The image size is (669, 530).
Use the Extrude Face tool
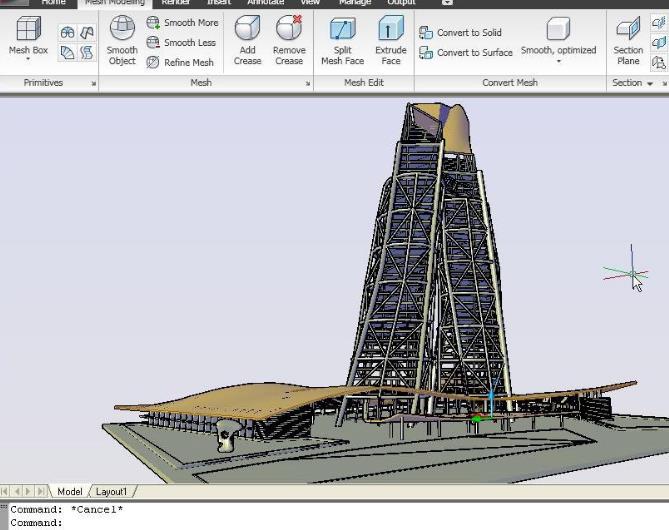pyautogui.click(x=391, y=40)
